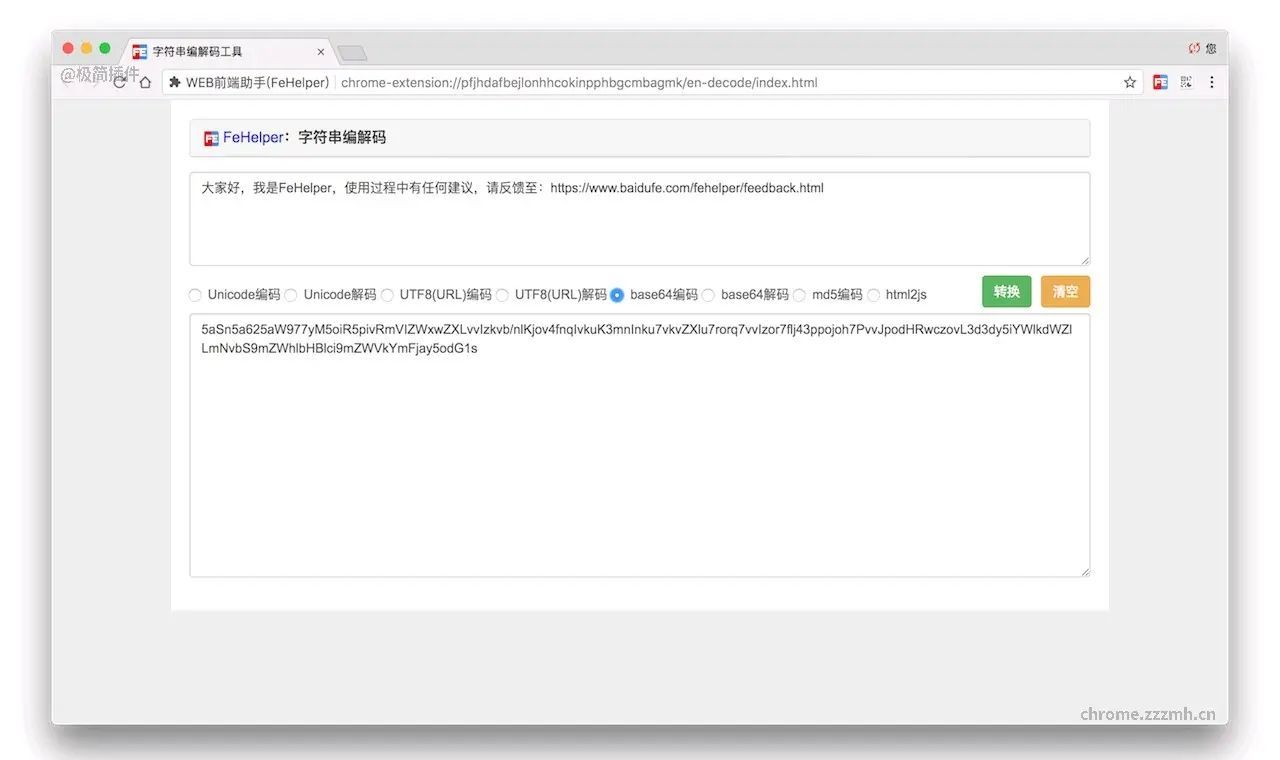Open the FeHelper link in page header
This screenshot has height=760, width=1280.
[x=253, y=138]
